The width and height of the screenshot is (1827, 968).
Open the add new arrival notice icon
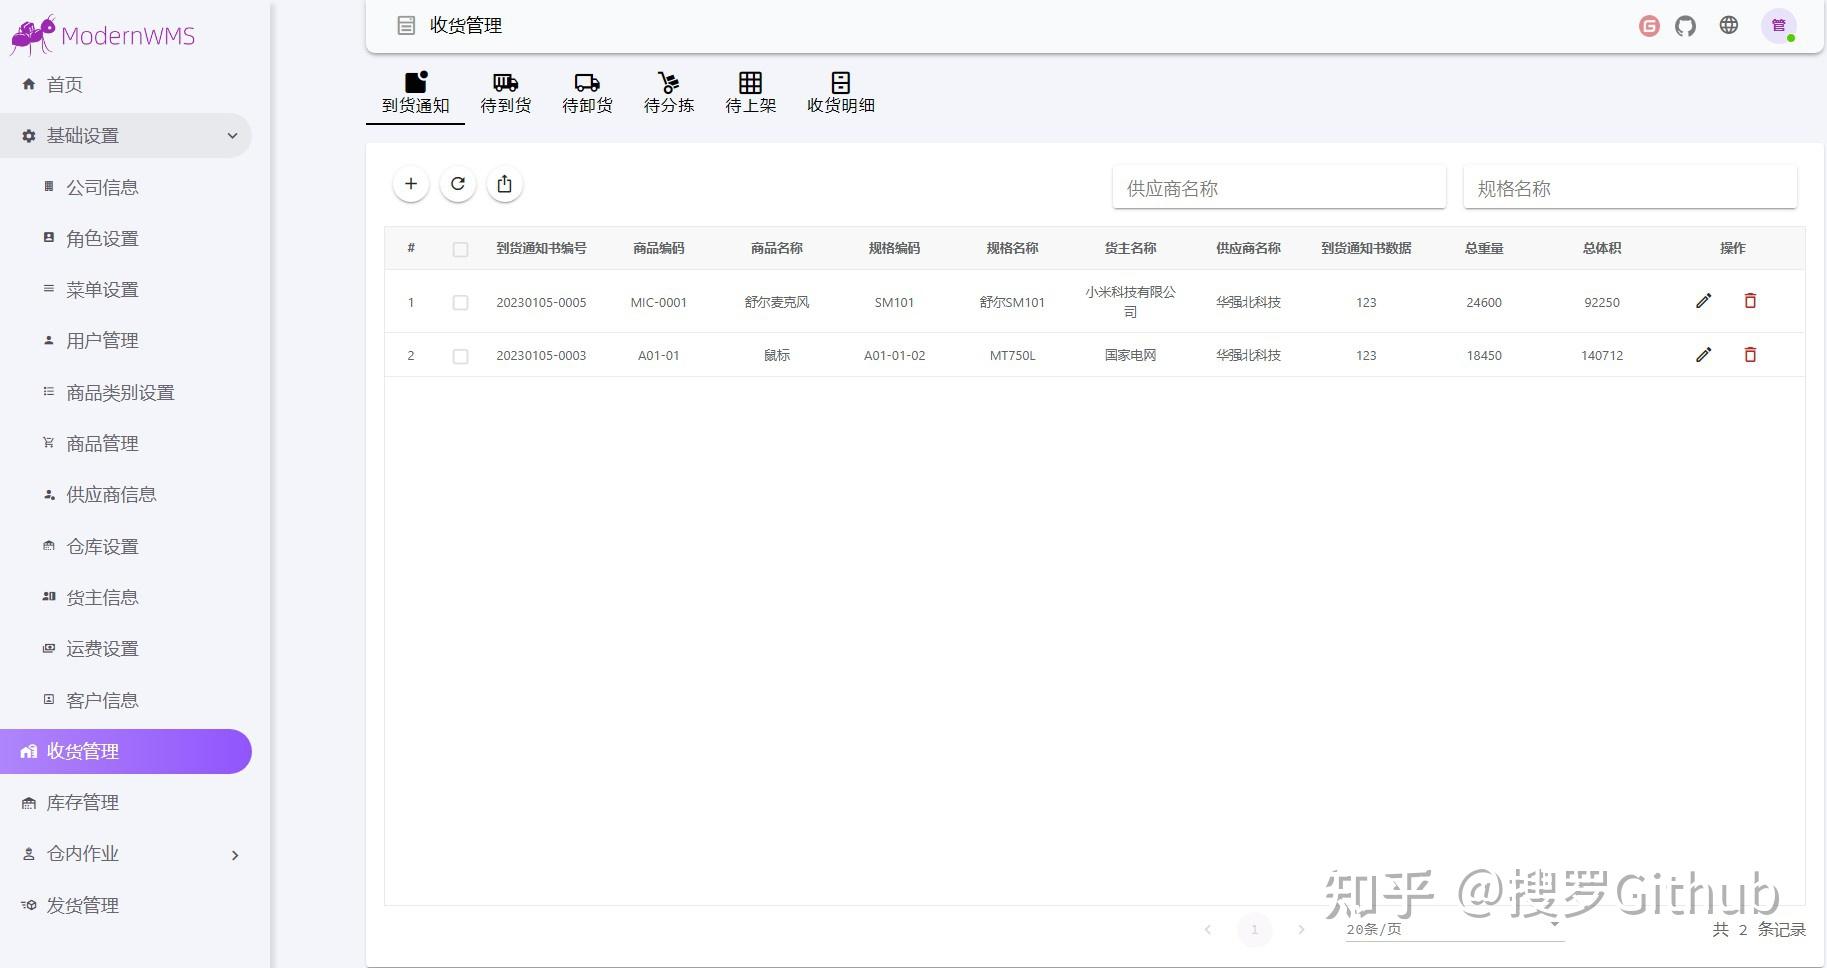pyautogui.click(x=411, y=184)
